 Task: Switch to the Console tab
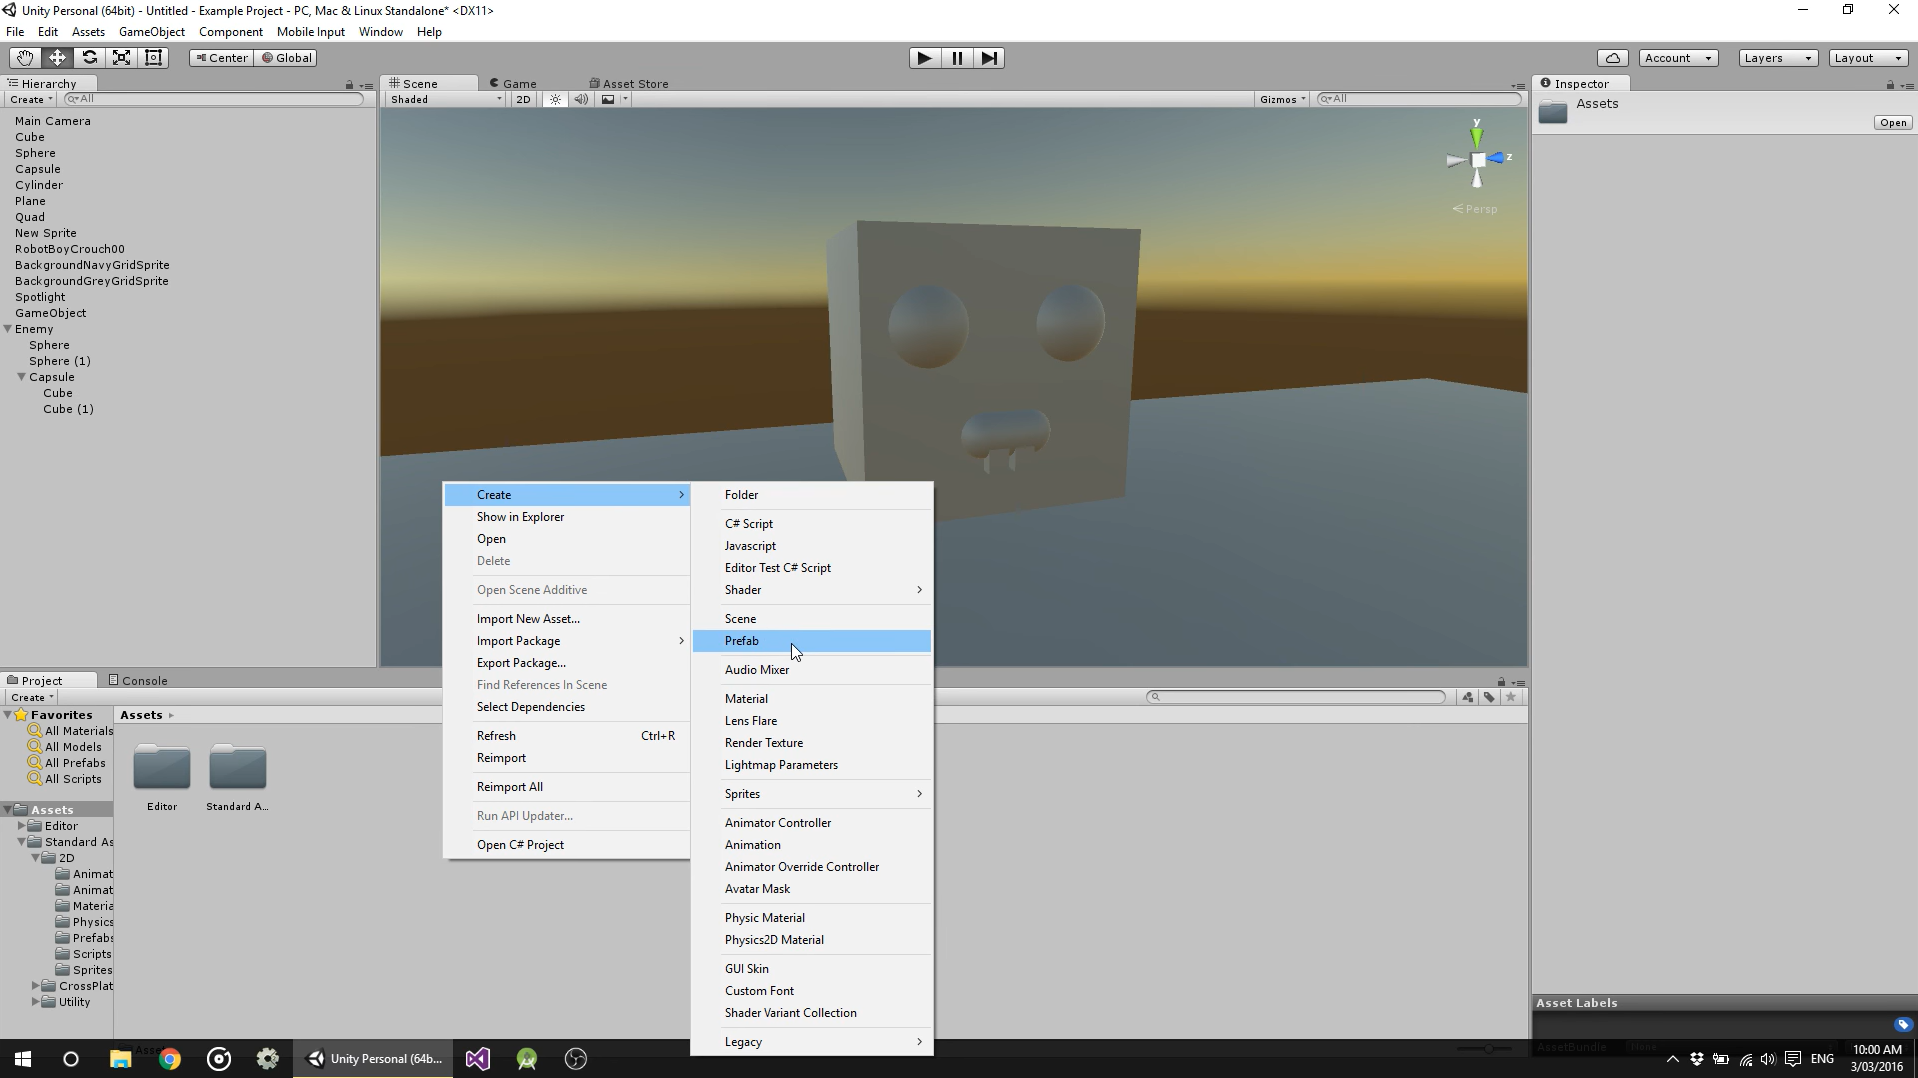(138, 681)
